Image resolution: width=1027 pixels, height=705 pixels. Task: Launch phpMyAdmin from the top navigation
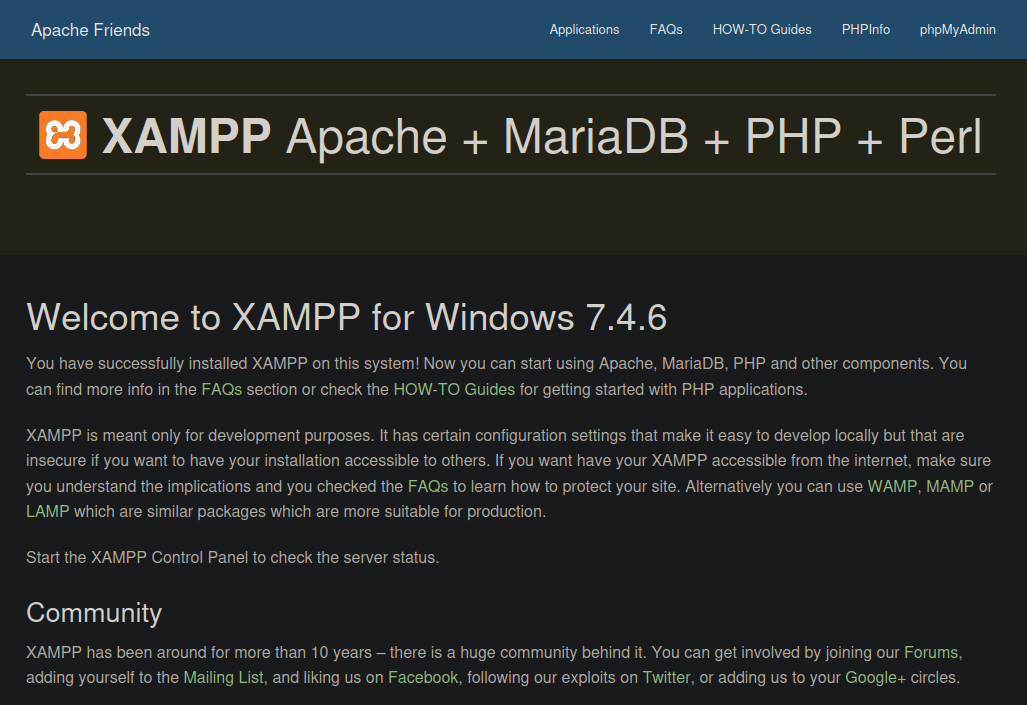(x=957, y=30)
